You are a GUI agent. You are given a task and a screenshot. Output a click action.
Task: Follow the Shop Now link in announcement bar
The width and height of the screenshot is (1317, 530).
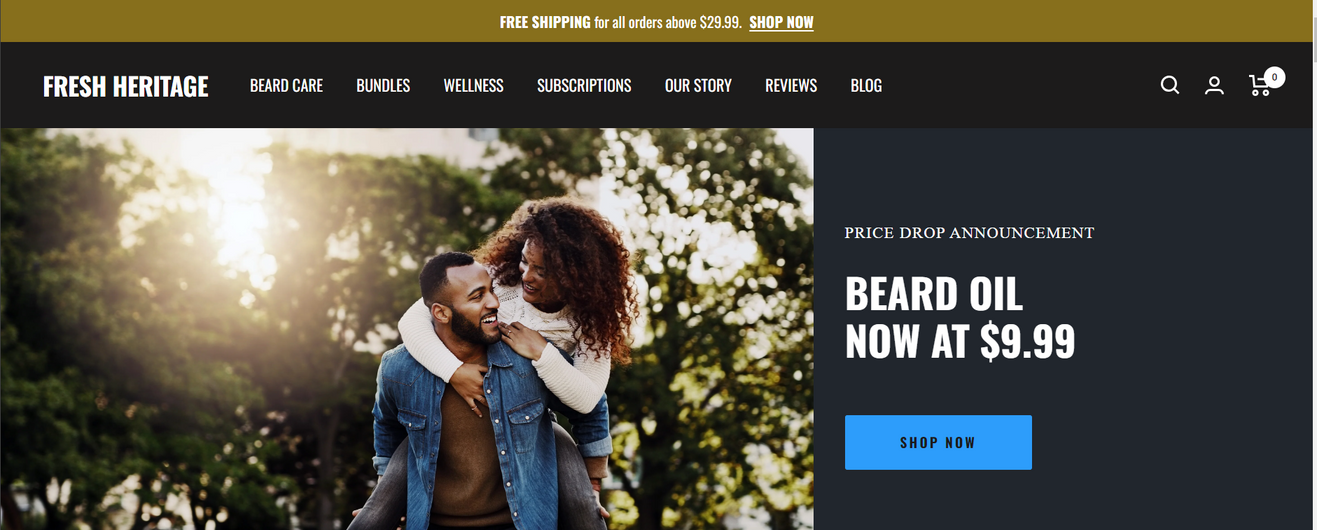pos(781,22)
